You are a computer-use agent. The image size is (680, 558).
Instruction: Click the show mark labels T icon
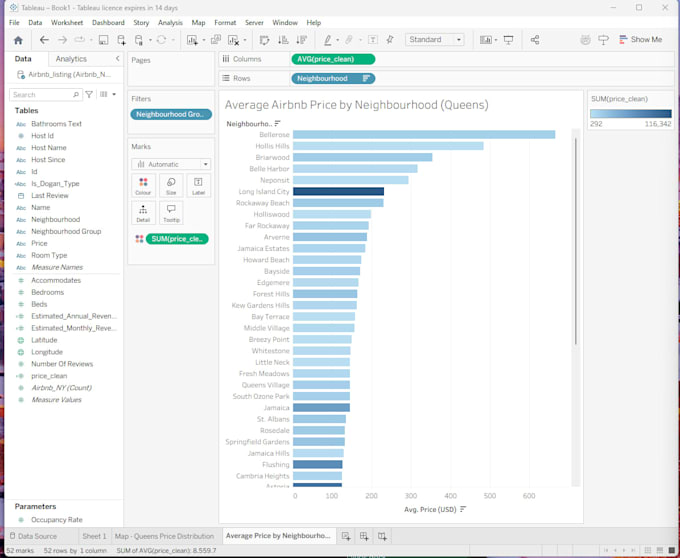tap(373, 40)
